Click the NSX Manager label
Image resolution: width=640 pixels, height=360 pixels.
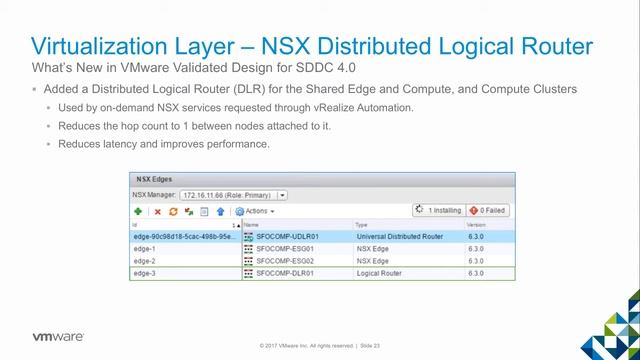coord(154,195)
